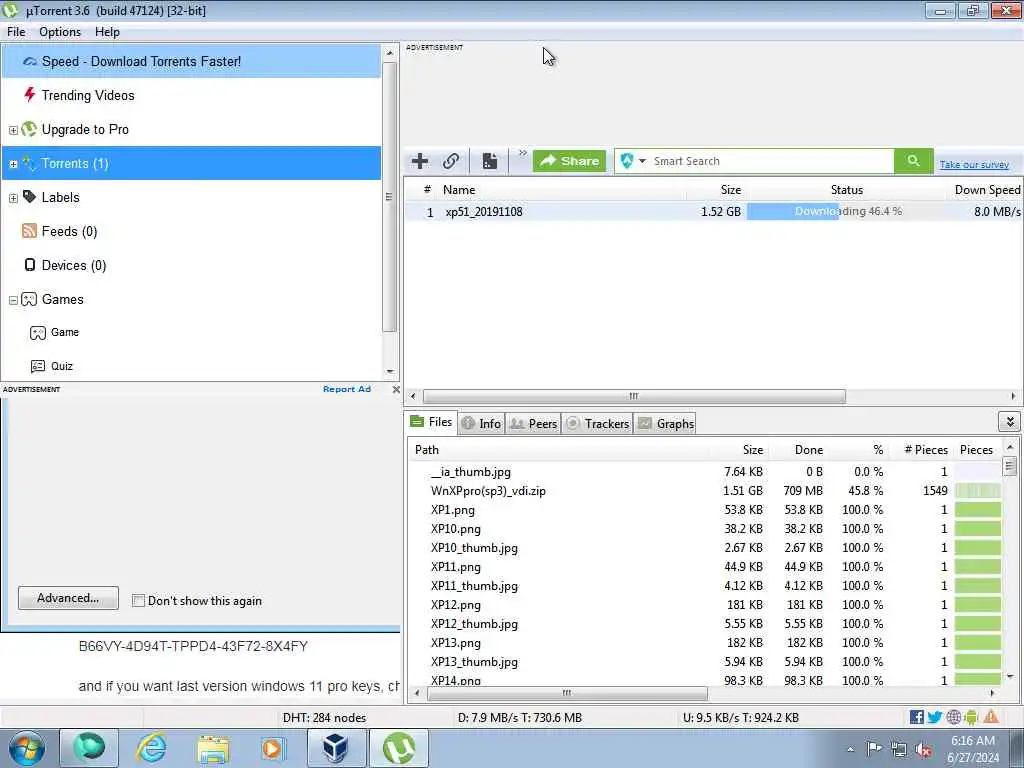Viewport: 1024px width, 768px height.
Task: Click green pieces bar for XP1.png
Action: pyautogui.click(x=978, y=509)
